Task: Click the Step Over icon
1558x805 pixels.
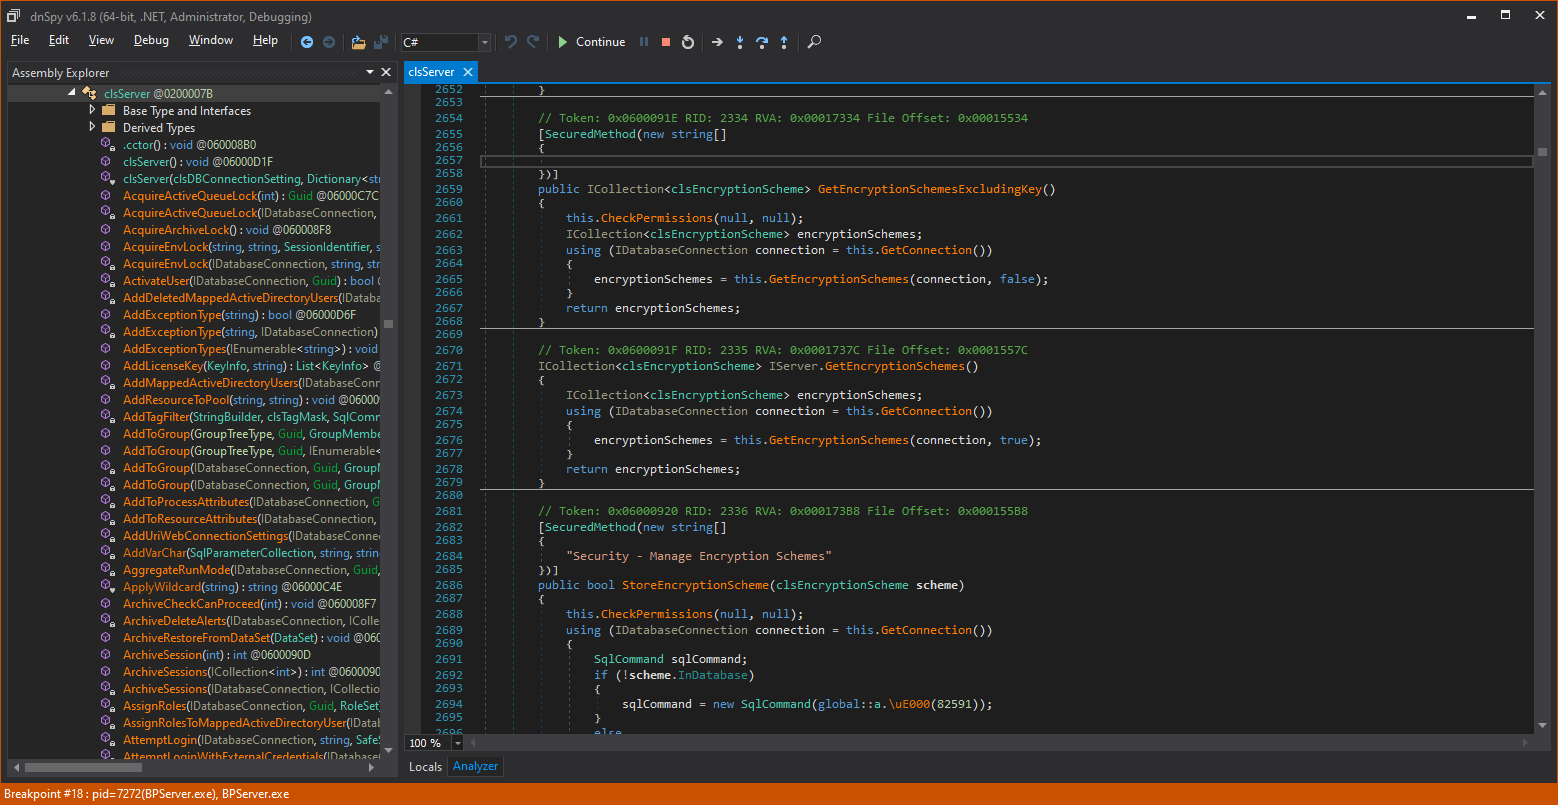Action: click(x=762, y=42)
